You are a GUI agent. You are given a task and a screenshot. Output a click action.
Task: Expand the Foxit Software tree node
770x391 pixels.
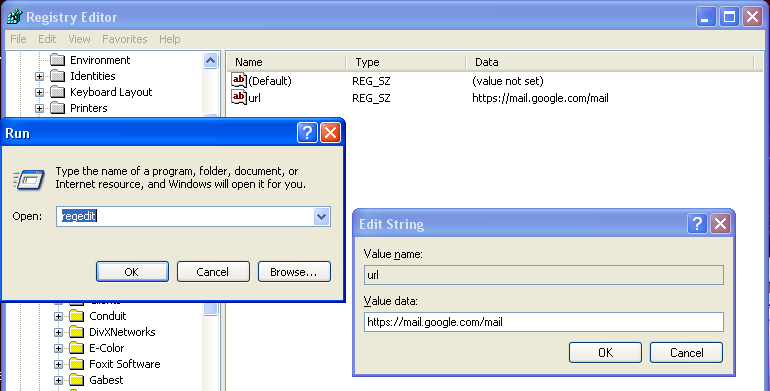click(58, 364)
